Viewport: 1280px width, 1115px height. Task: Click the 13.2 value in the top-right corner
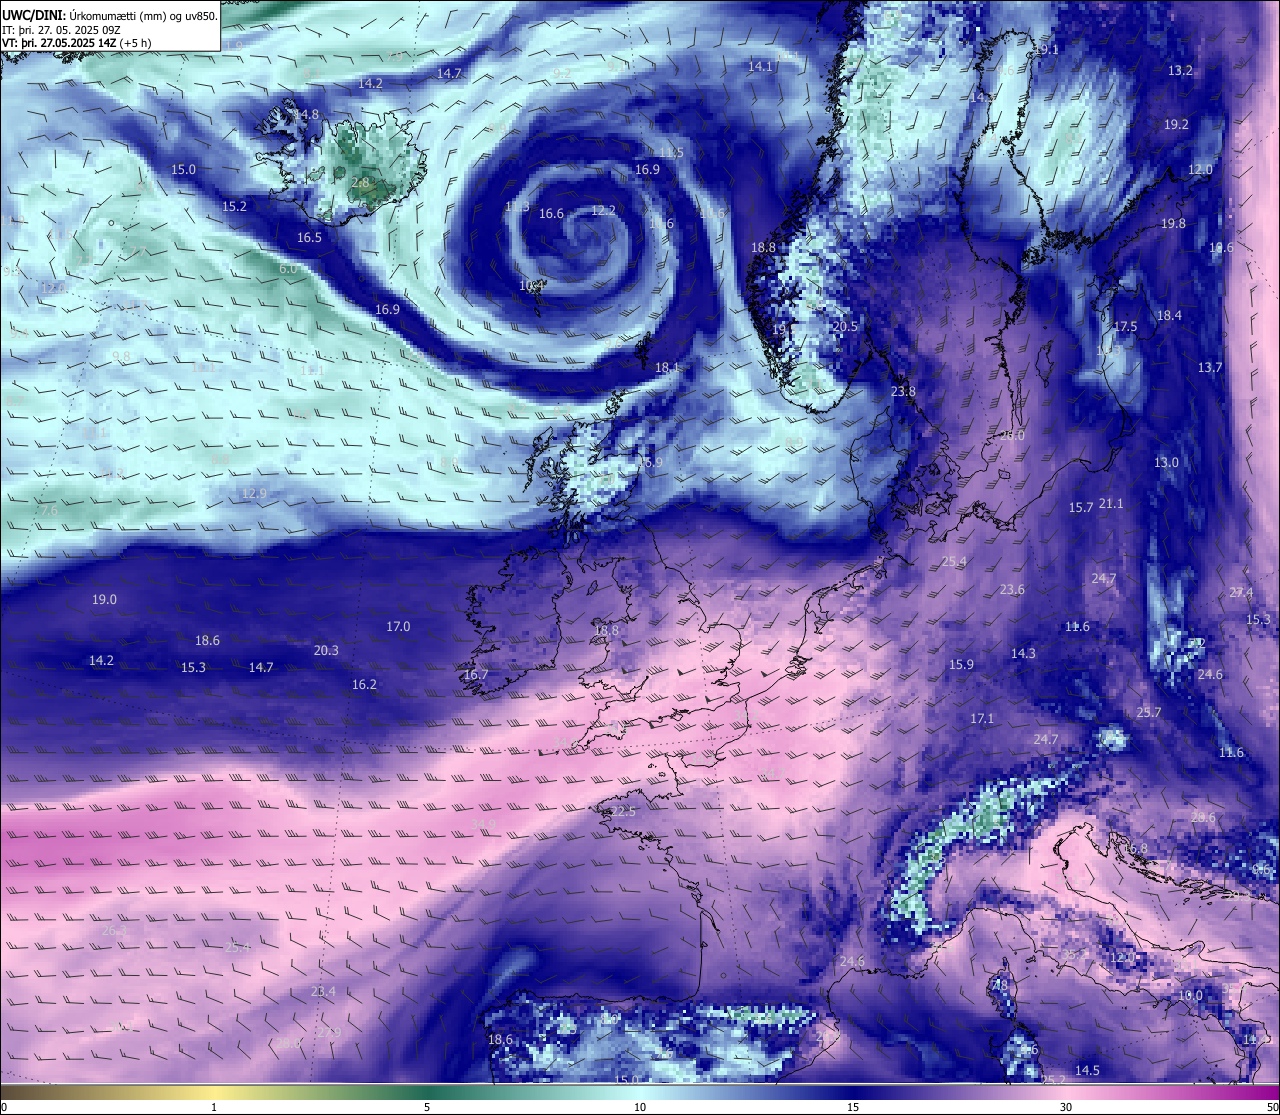(x=1180, y=71)
